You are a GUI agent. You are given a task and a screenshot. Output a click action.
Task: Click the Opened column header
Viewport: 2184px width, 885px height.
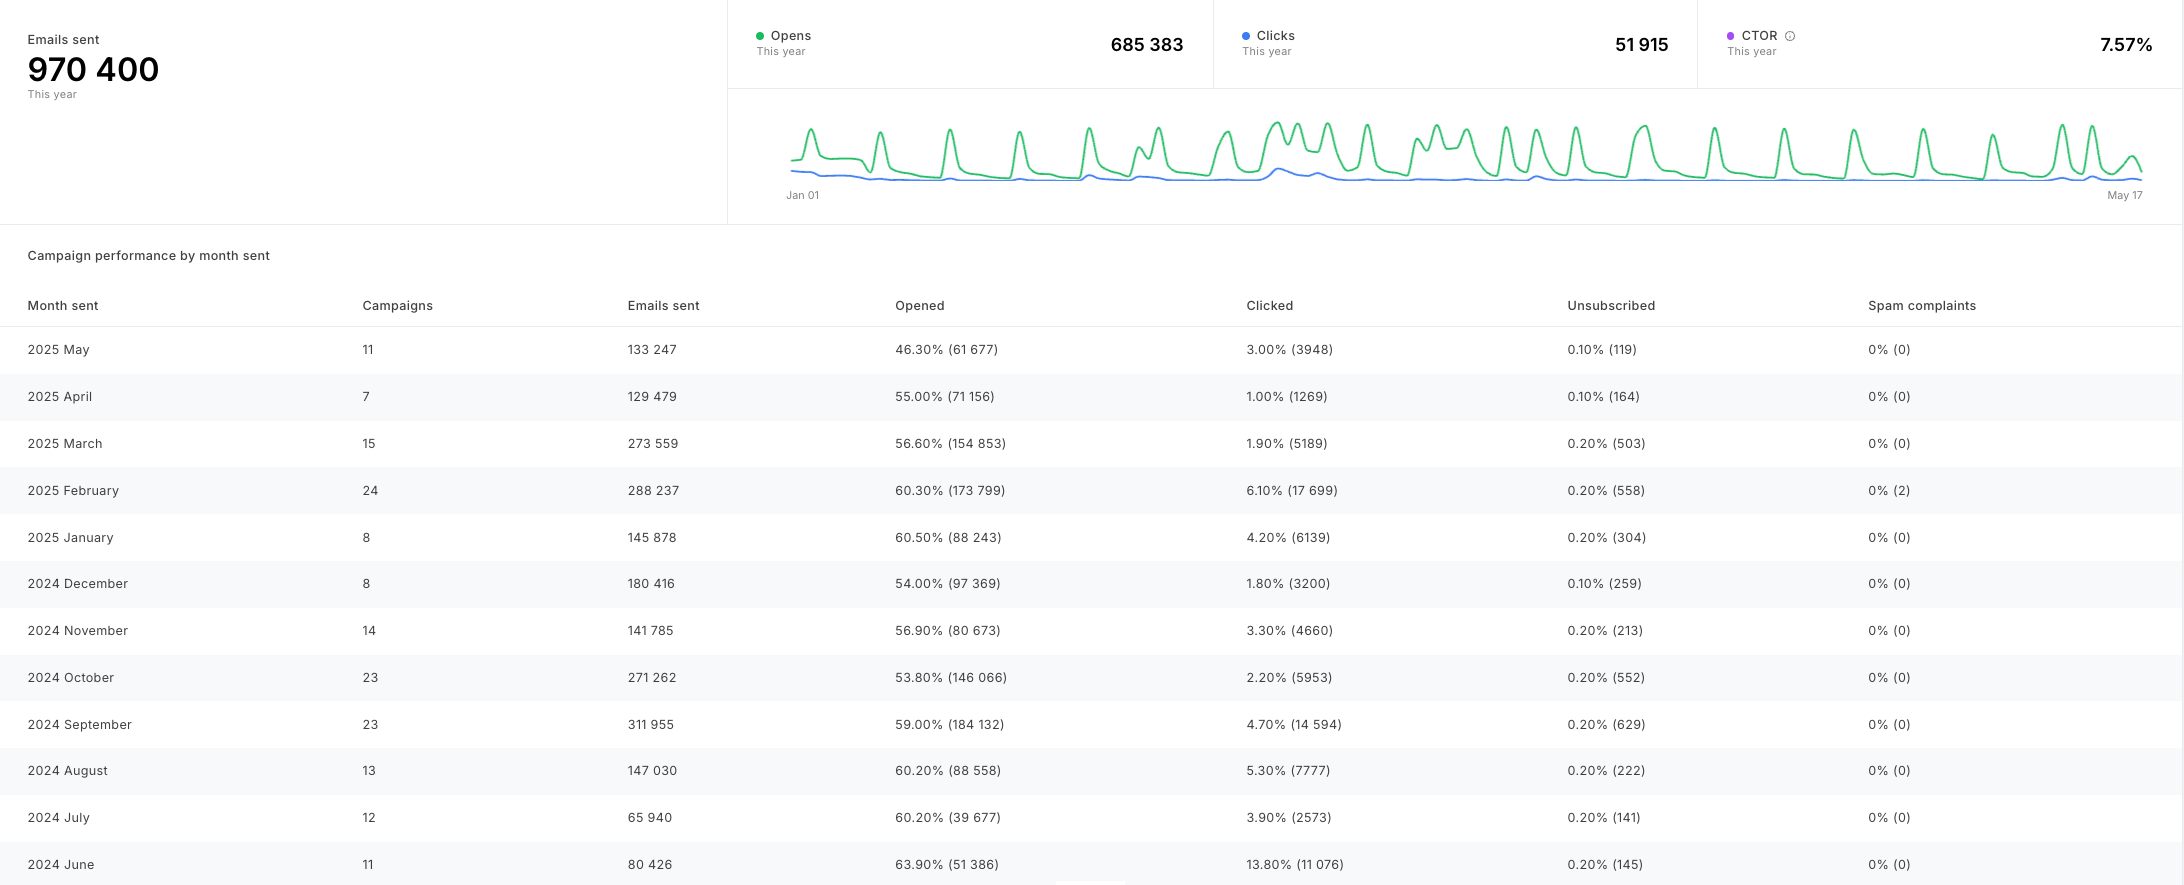[919, 306]
